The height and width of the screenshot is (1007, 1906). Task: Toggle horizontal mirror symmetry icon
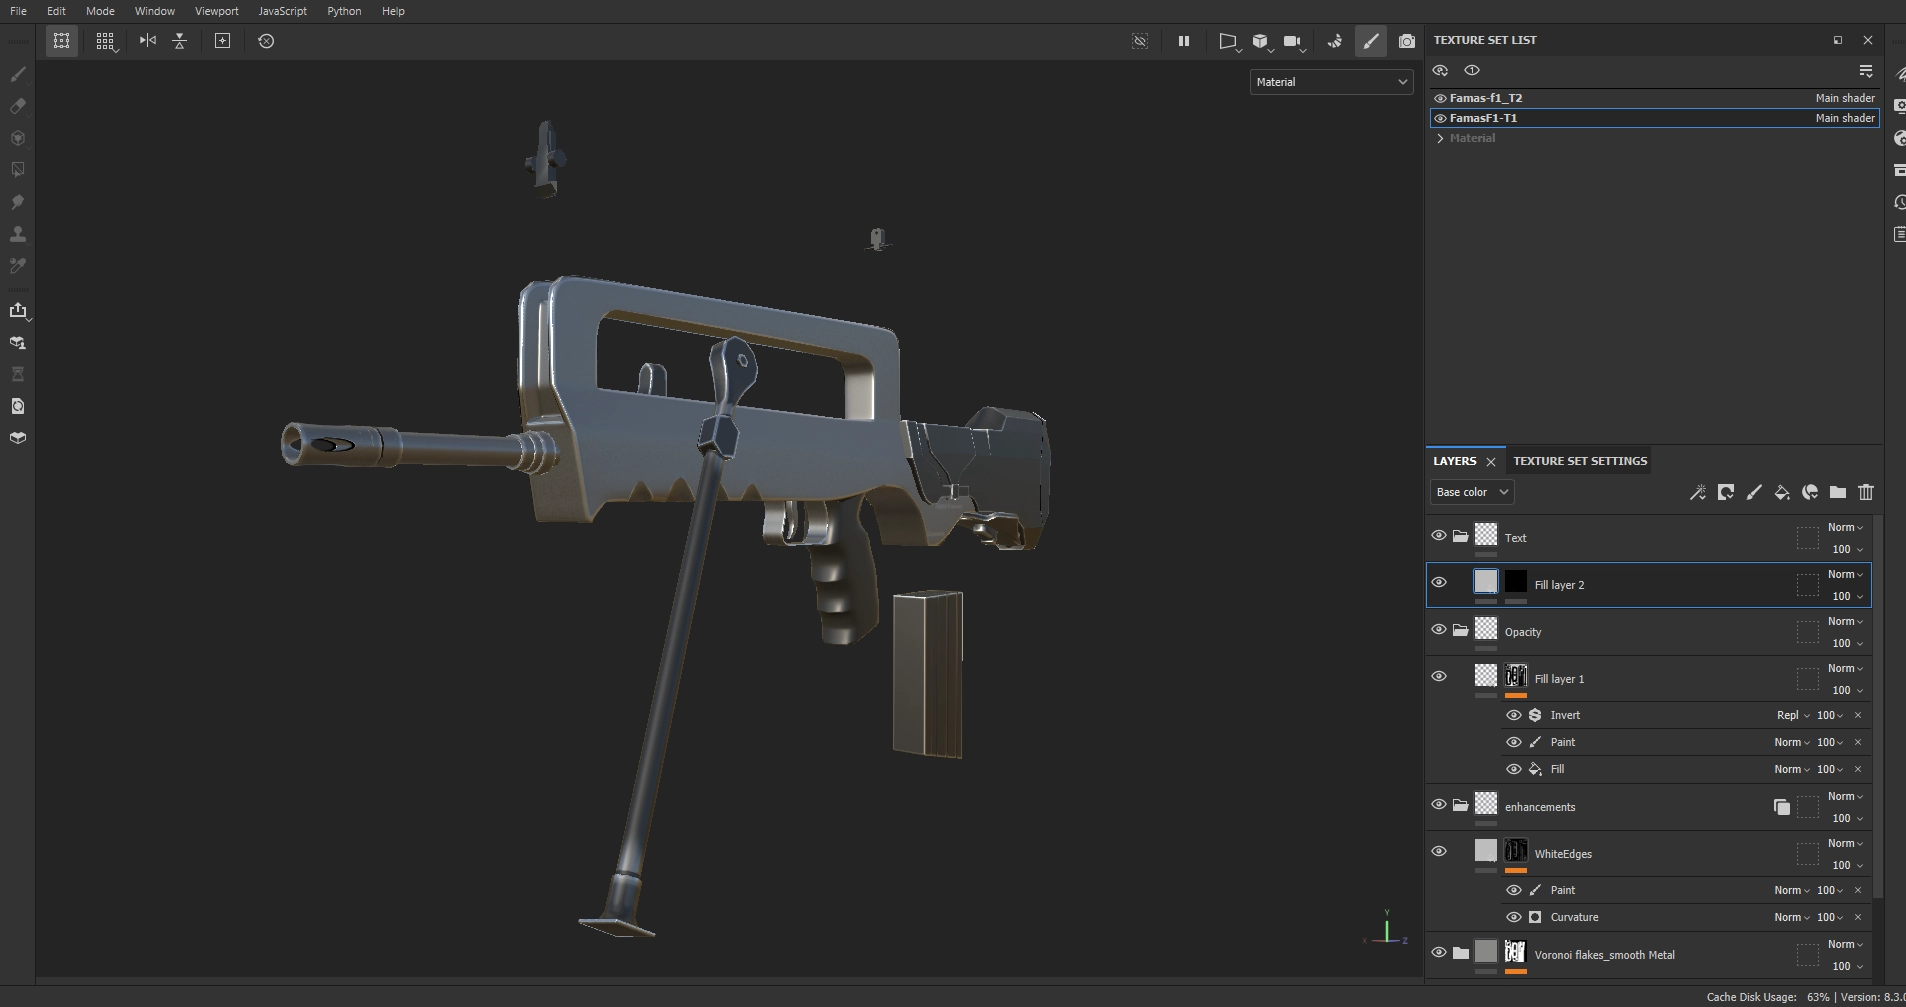pos(148,41)
